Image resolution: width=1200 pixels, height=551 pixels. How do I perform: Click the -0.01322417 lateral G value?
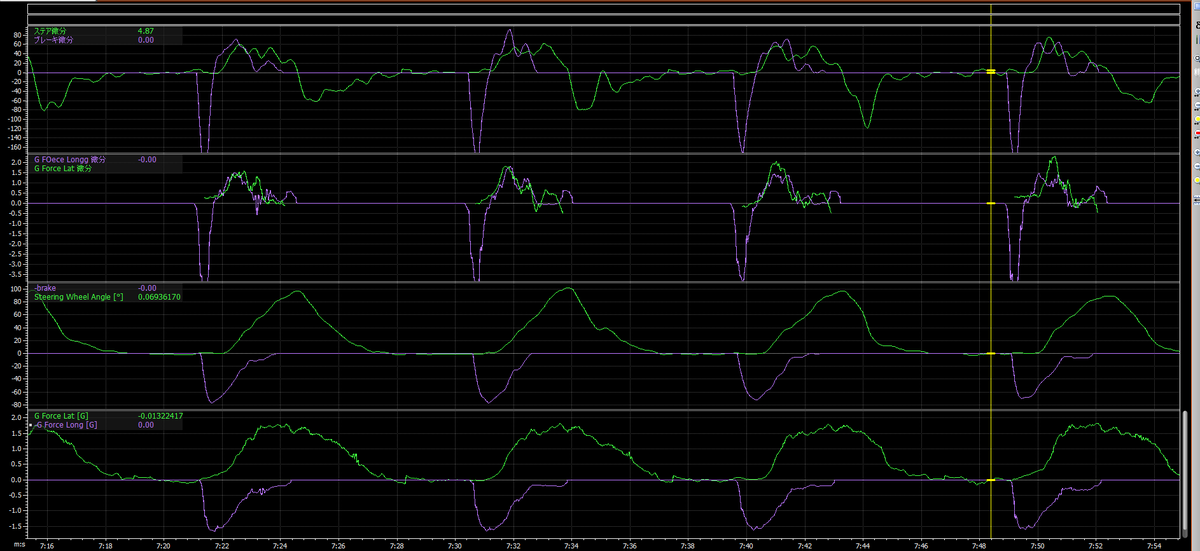160,415
